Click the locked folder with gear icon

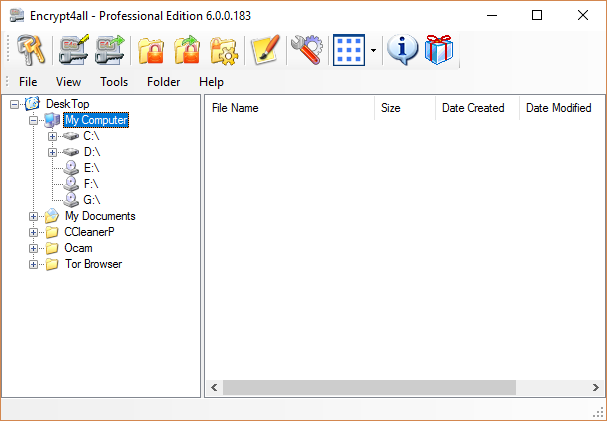tap(223, 50)
